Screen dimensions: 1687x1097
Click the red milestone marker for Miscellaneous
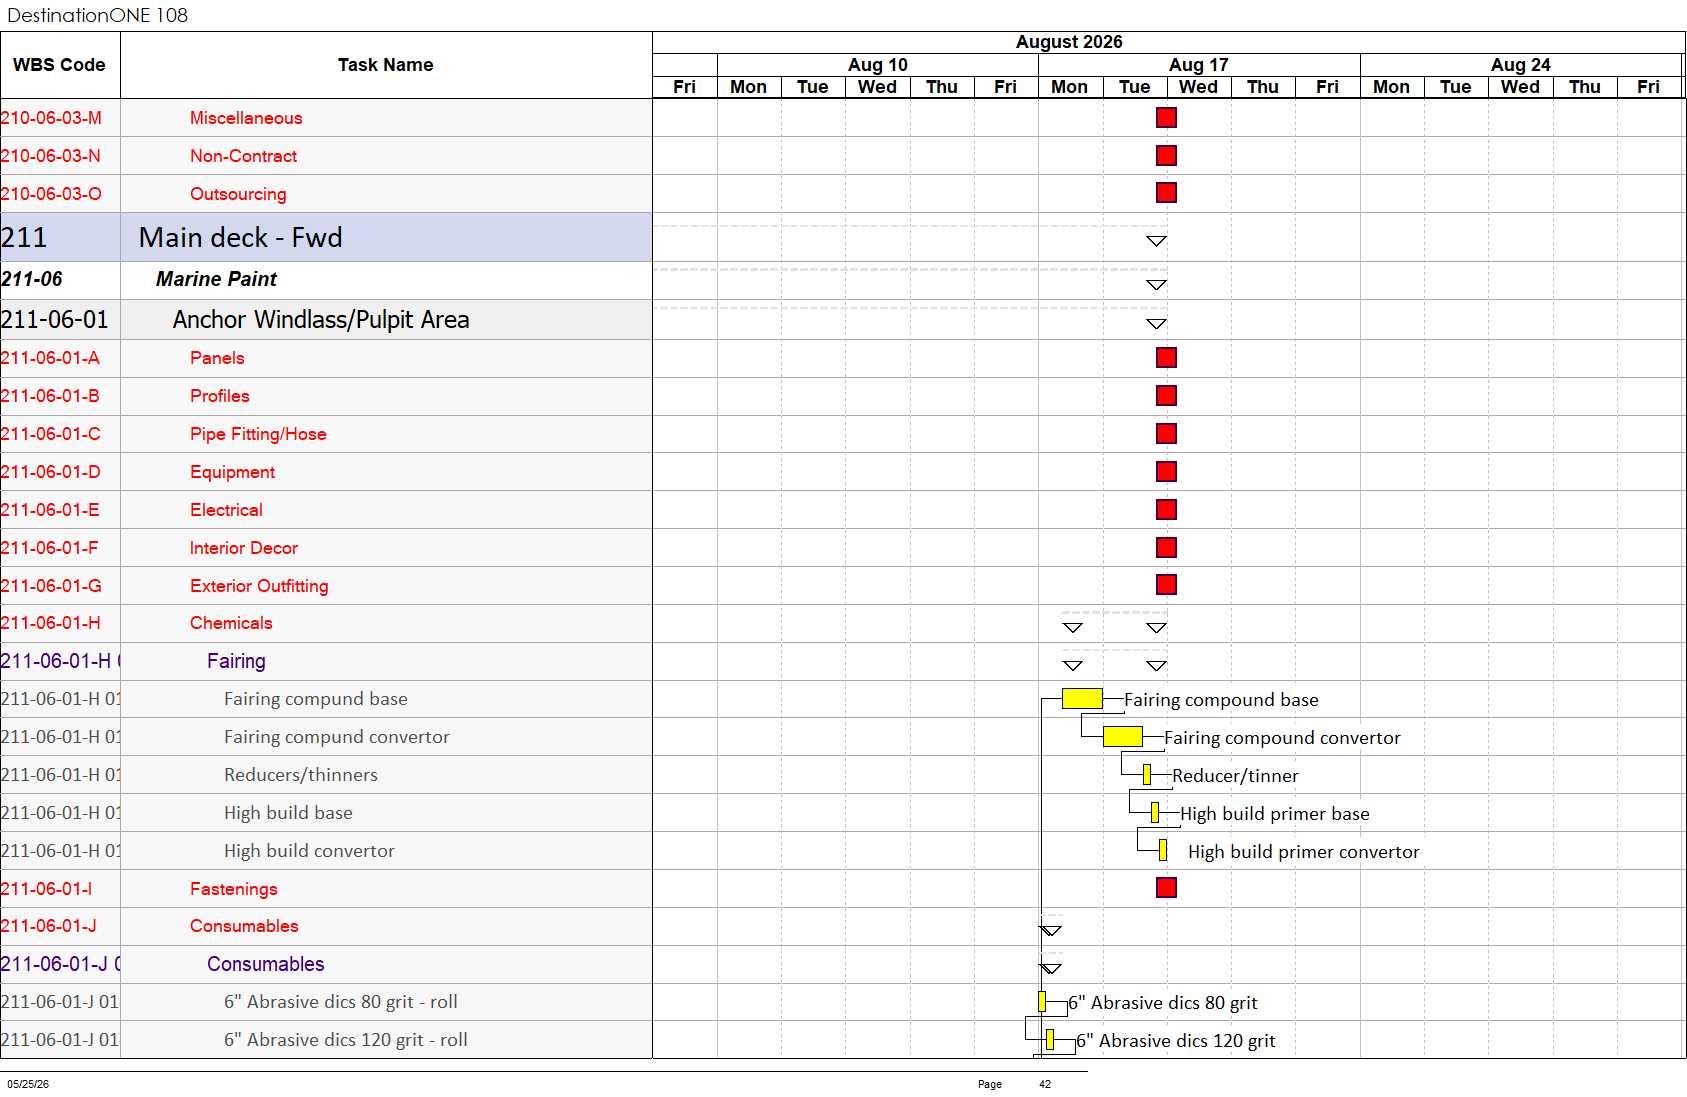pos(1166,118)
